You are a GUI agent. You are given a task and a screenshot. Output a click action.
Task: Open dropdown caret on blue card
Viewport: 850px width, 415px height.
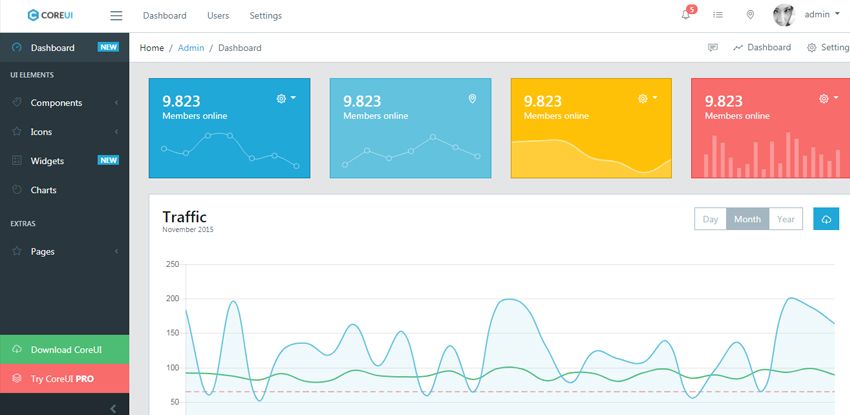pos(293,98)
